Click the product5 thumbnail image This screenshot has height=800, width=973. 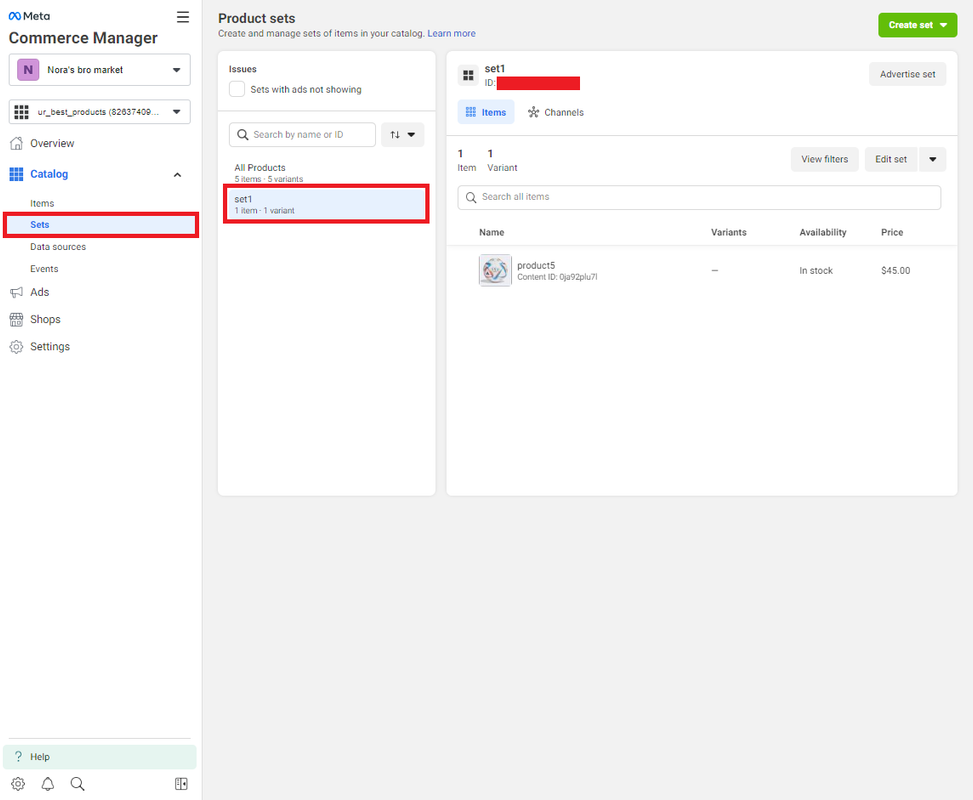[495, 271]
